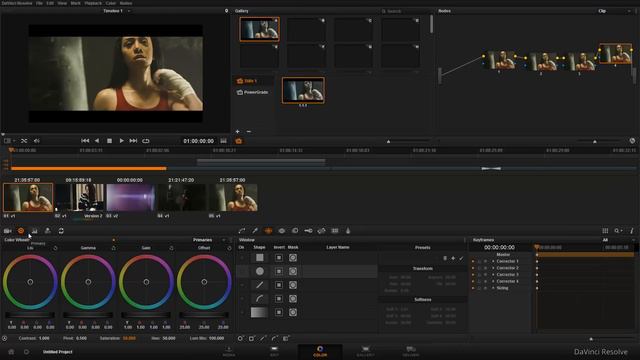Expand the Corrector 3 keyframe track
The image size is (640, 360).
[x=493, y=275]
